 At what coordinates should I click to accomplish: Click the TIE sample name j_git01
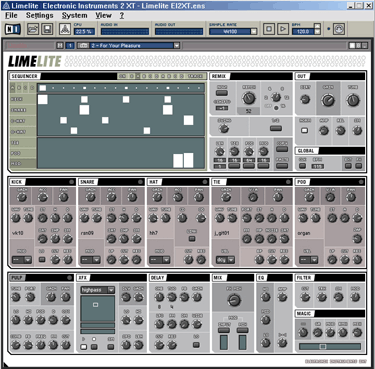pos(221,233)
